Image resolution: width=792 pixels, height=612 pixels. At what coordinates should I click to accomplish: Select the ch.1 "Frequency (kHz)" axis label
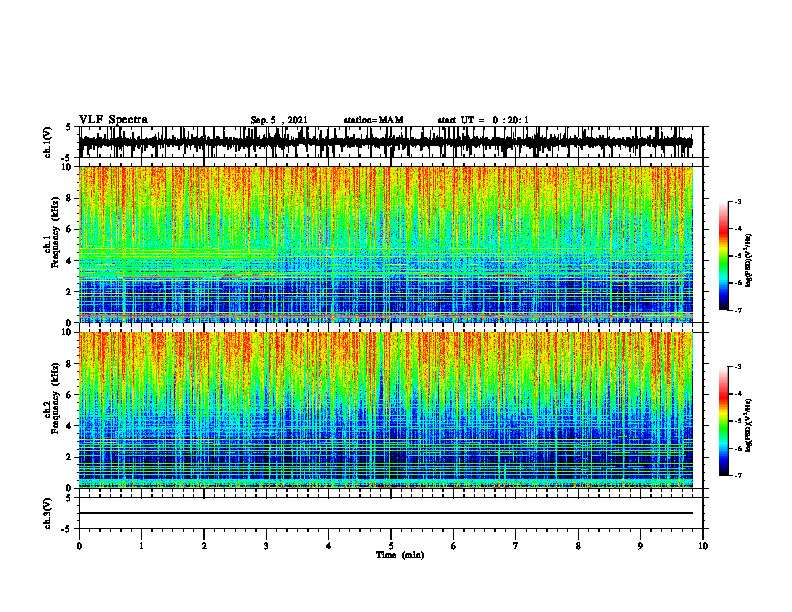55,232
